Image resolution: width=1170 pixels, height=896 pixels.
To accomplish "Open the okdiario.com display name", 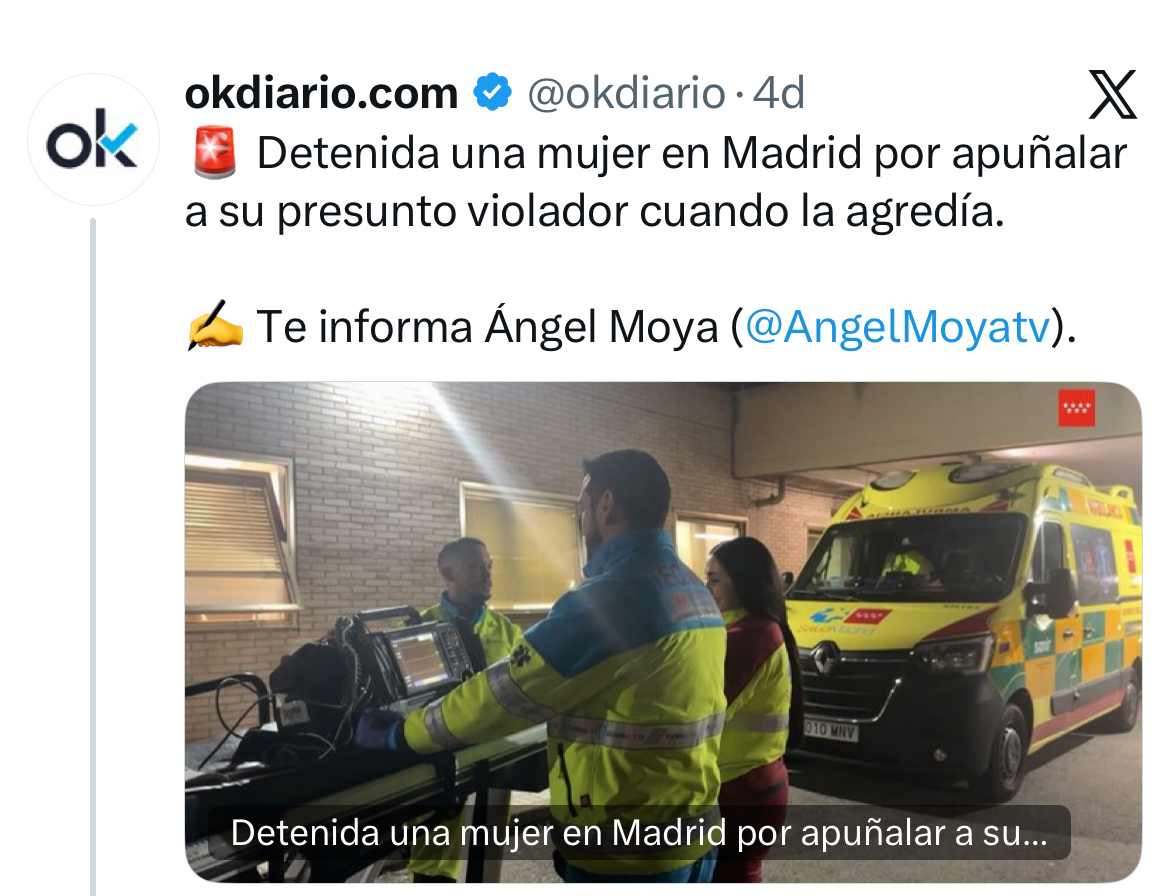I will coord(321,93).
